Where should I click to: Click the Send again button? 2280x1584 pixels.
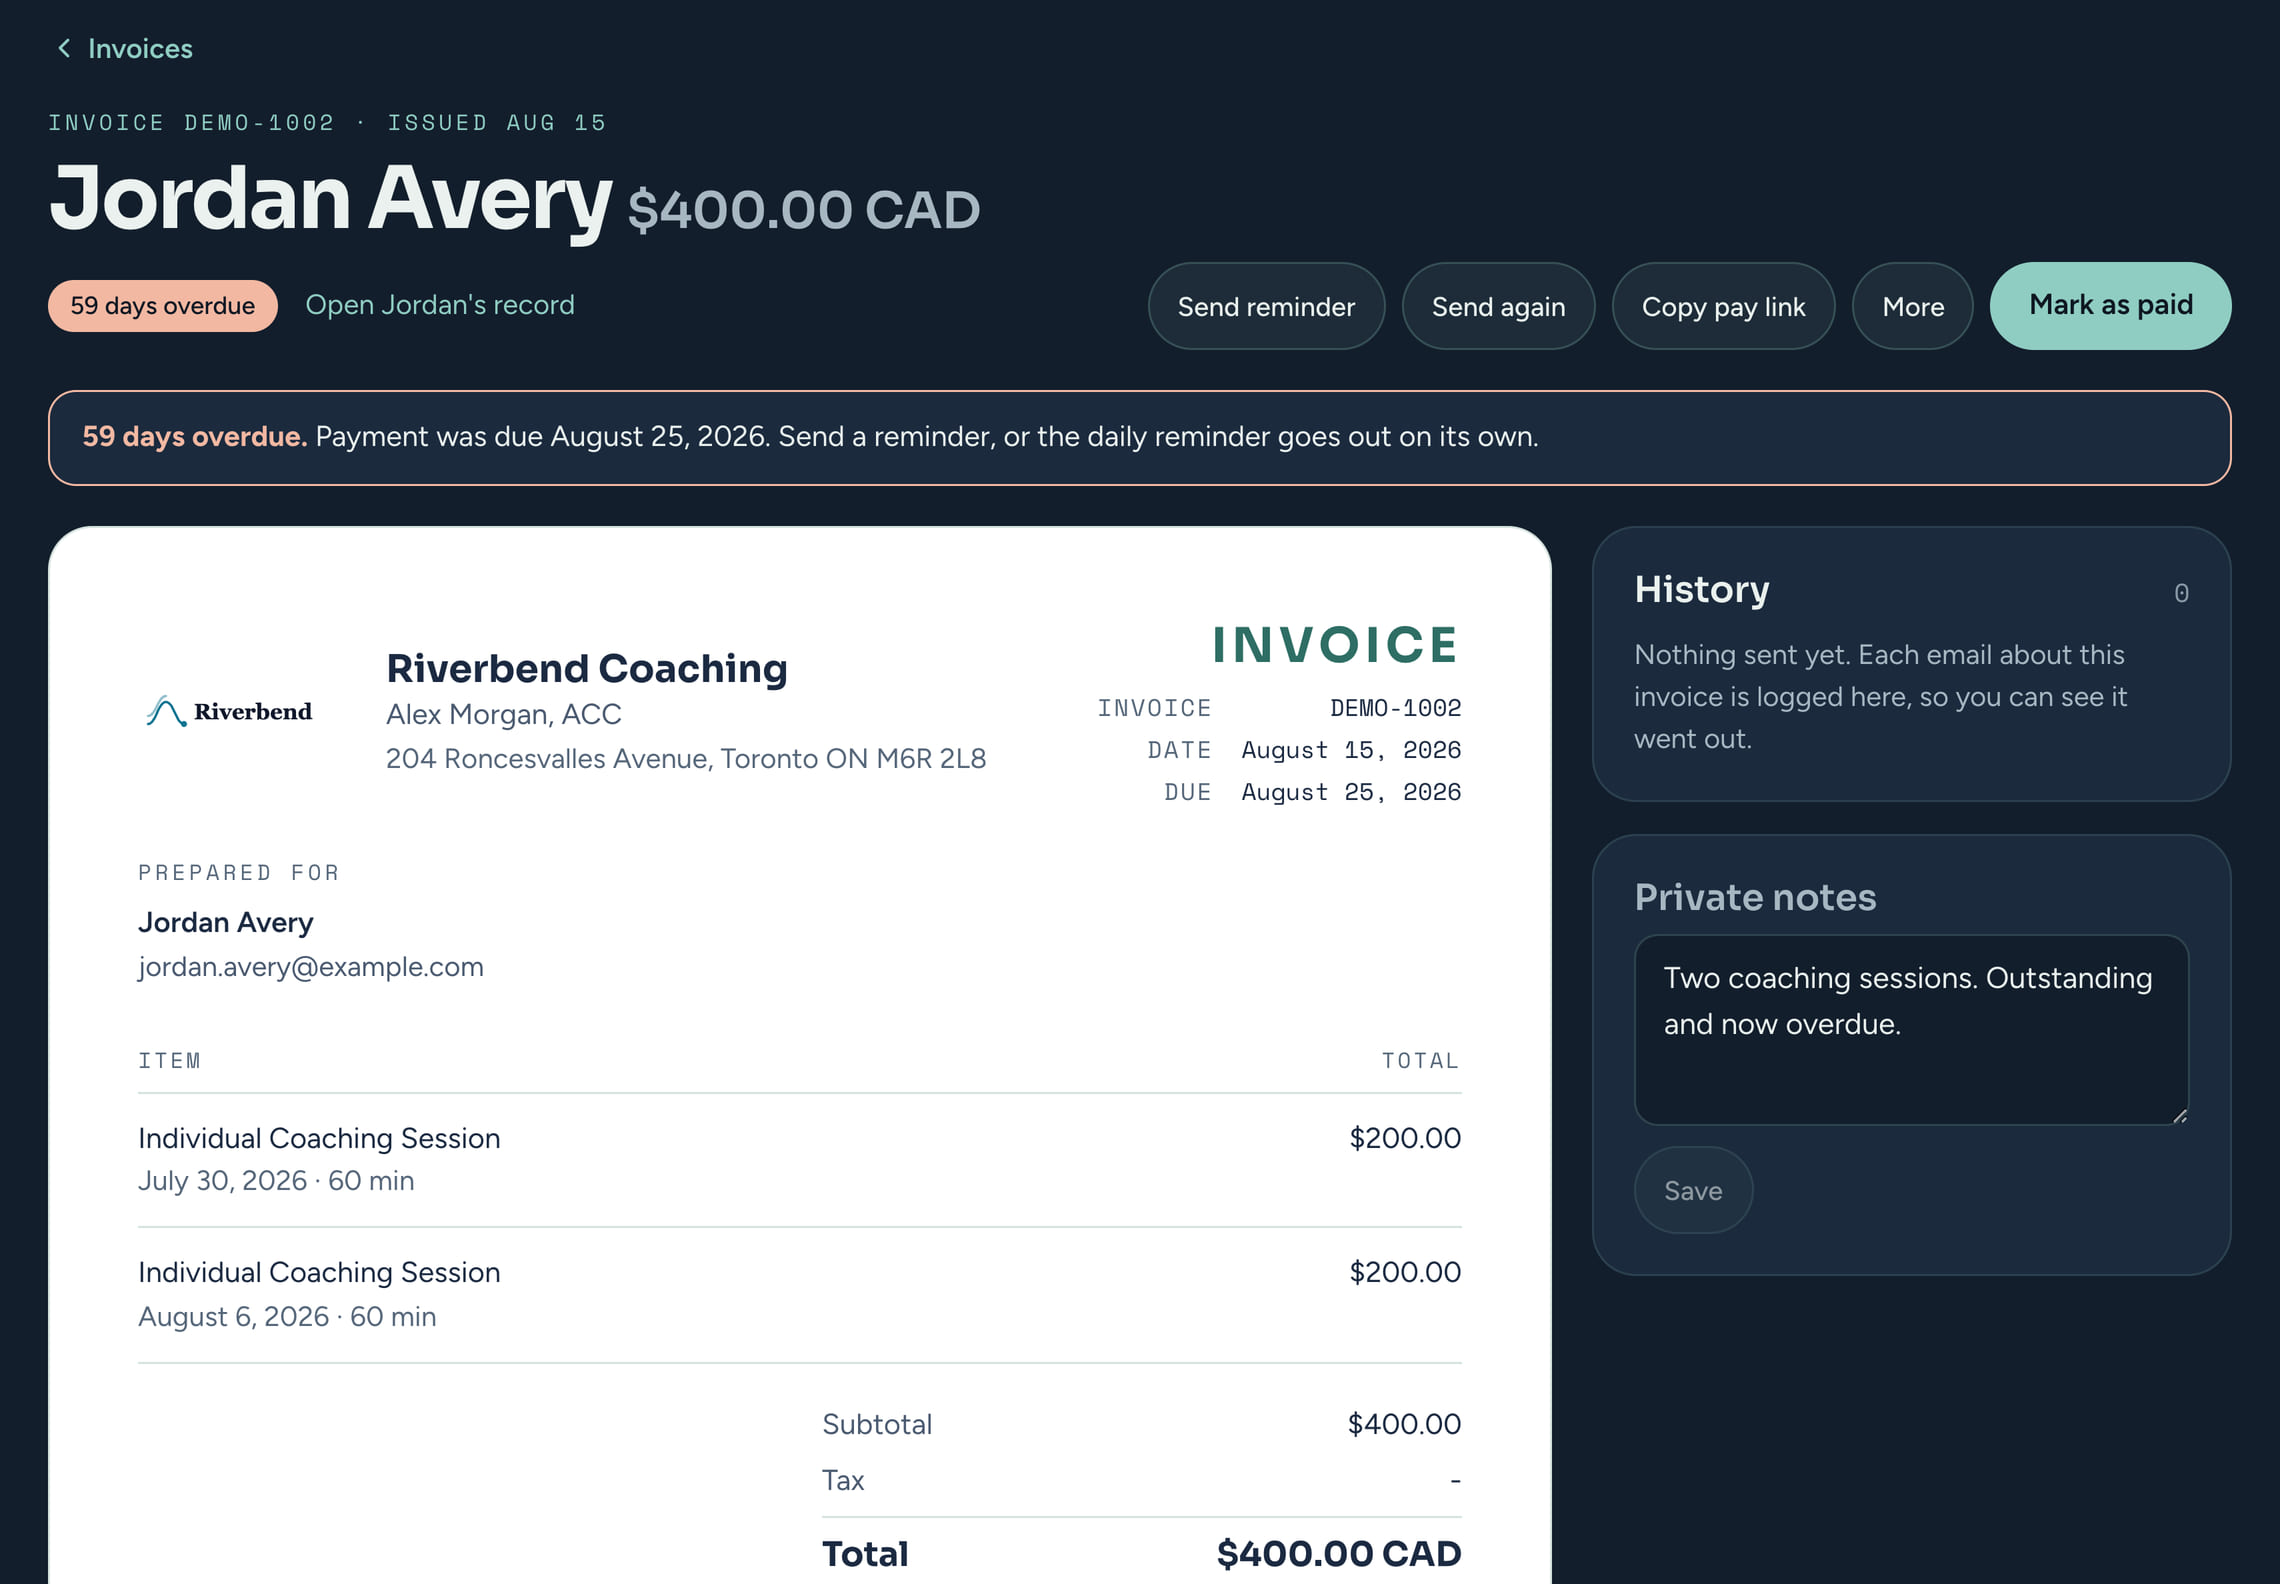click(x=1498, y=306)
